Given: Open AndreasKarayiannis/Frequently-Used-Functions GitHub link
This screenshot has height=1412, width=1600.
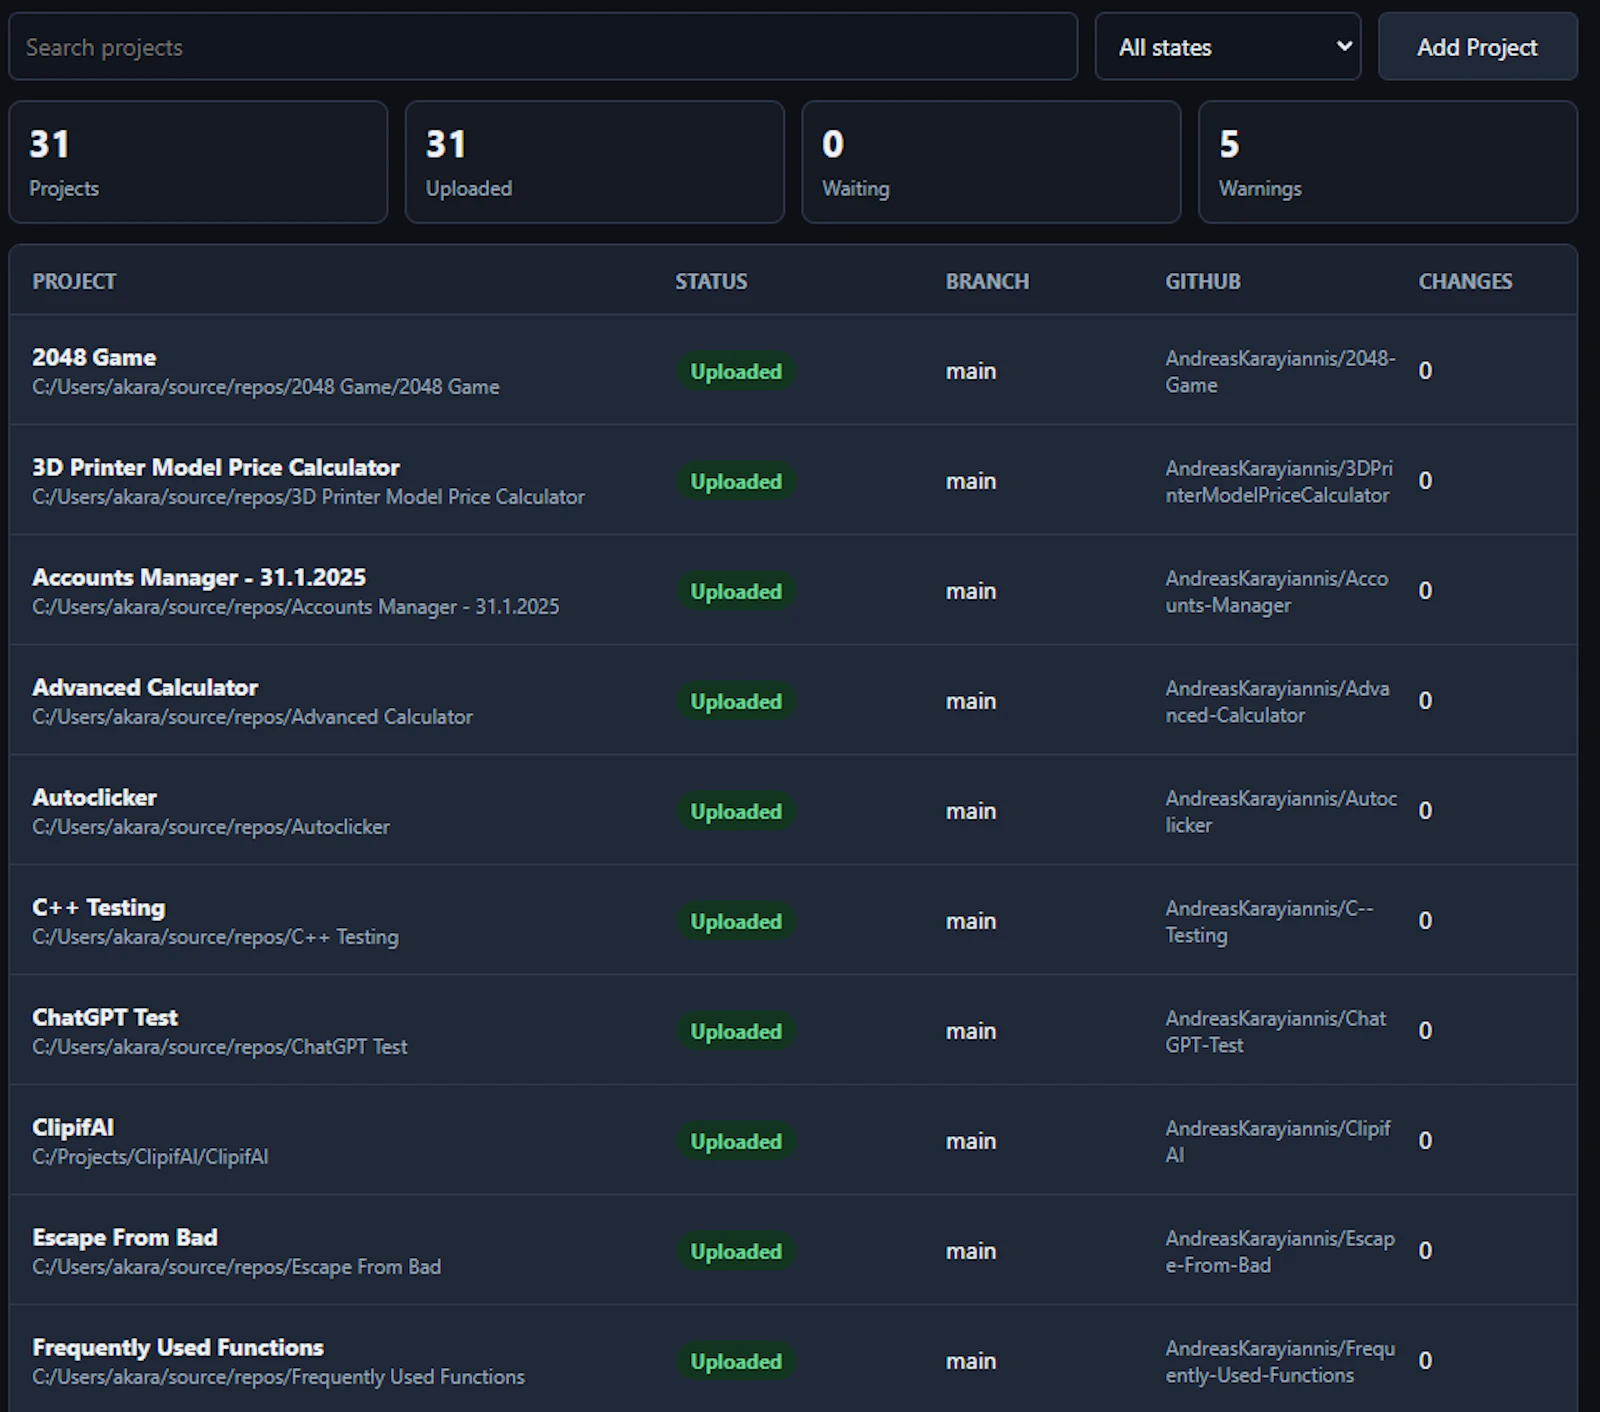Looking at the screenshot, I should [1280, 1361].
